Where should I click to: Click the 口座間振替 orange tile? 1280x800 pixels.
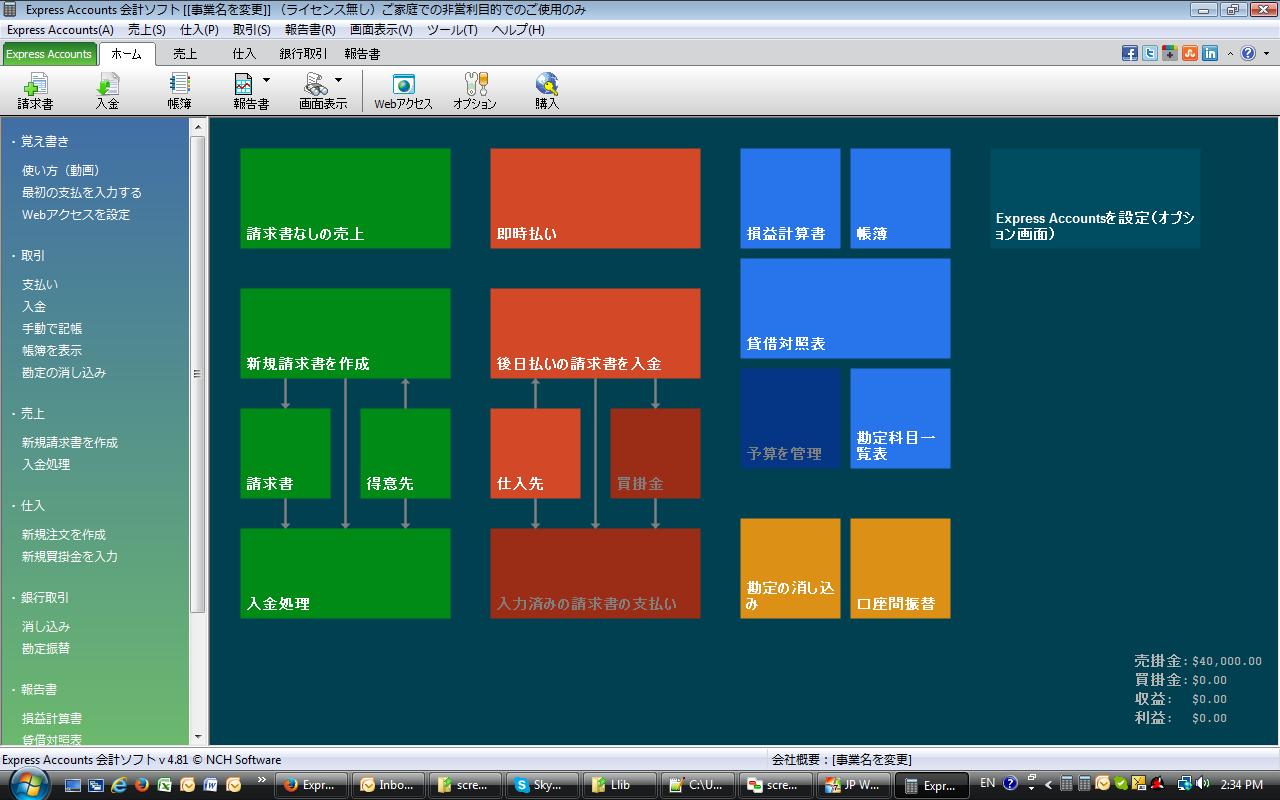point(900,568)
